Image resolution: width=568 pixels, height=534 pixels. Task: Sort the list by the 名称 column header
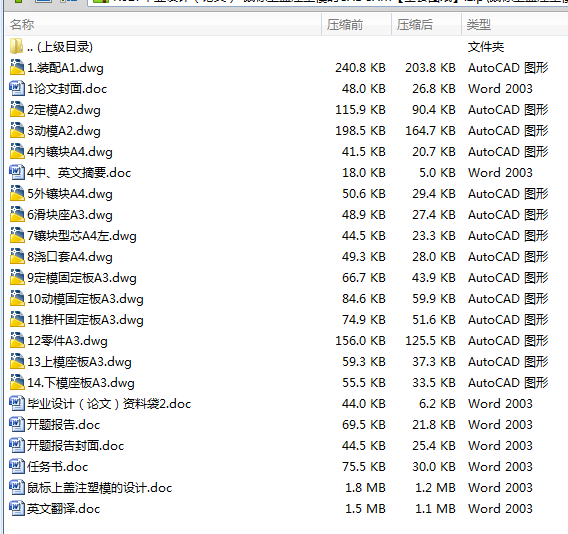163,24
